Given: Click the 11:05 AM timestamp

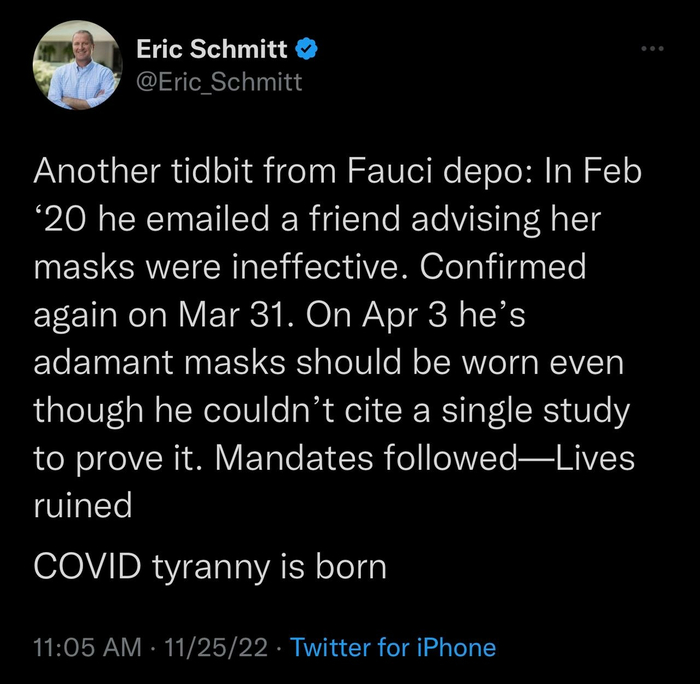Looking at the screenshot, I should 87,647.
